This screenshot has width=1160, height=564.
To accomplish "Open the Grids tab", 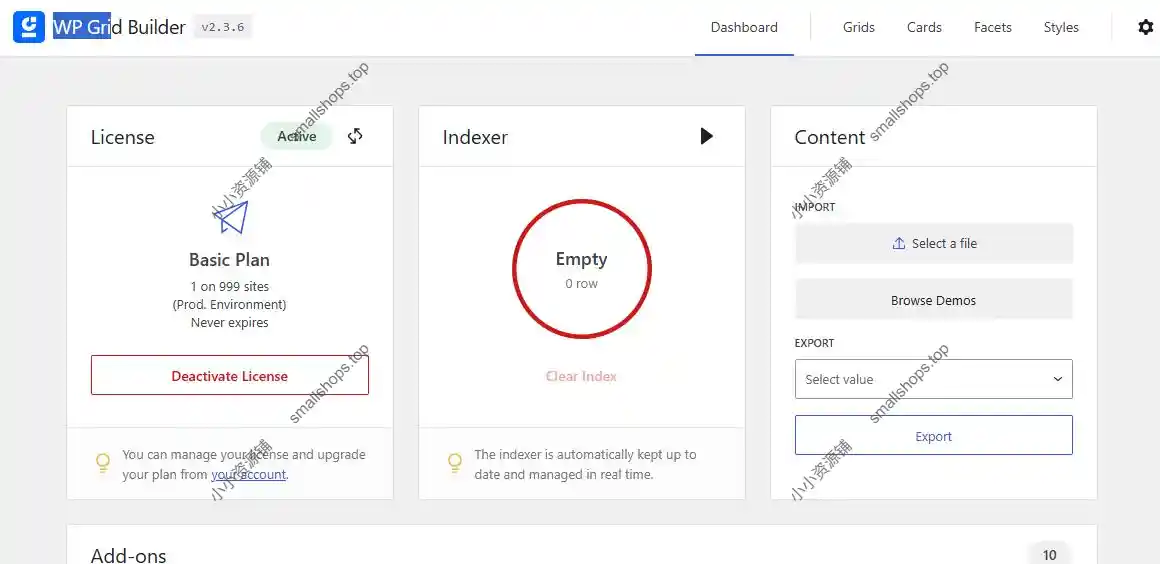I will click(859, 27).
